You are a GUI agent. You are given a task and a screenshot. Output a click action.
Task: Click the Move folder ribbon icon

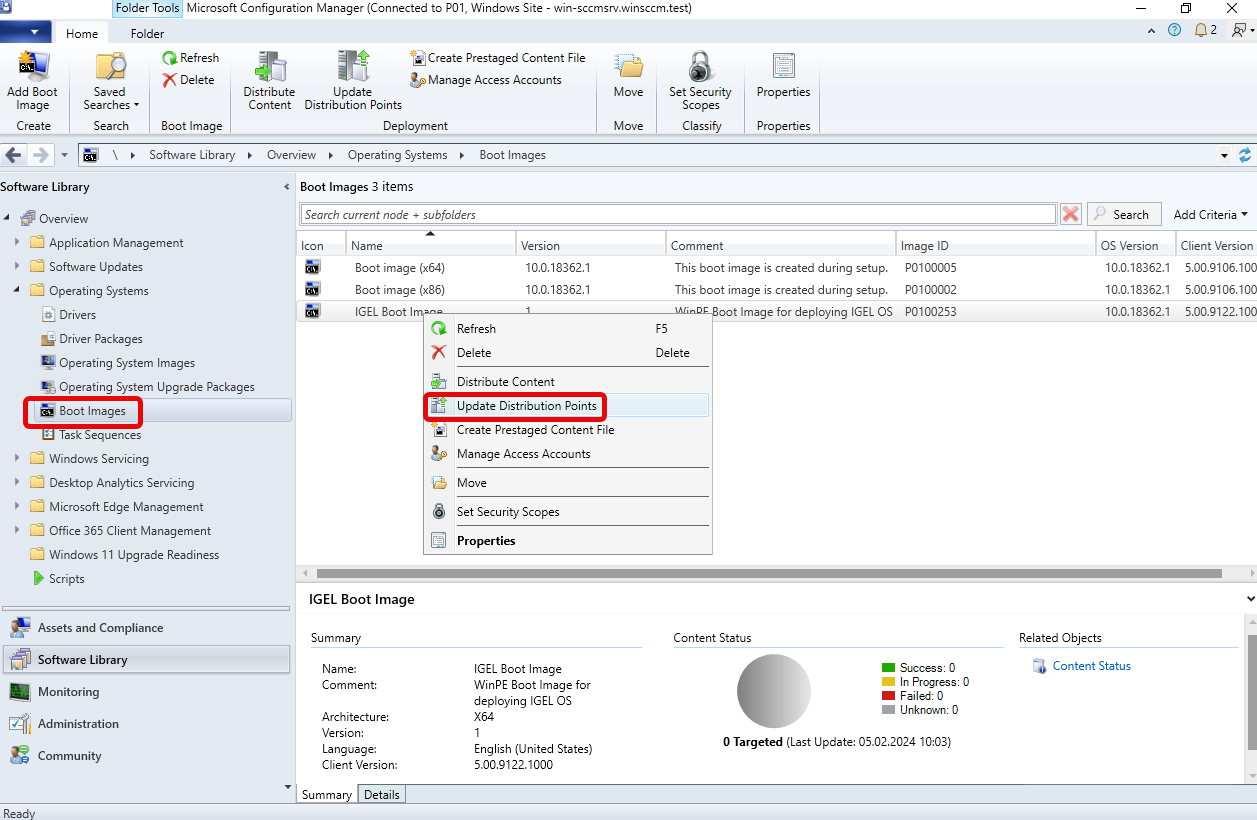(x=628, y=68)
